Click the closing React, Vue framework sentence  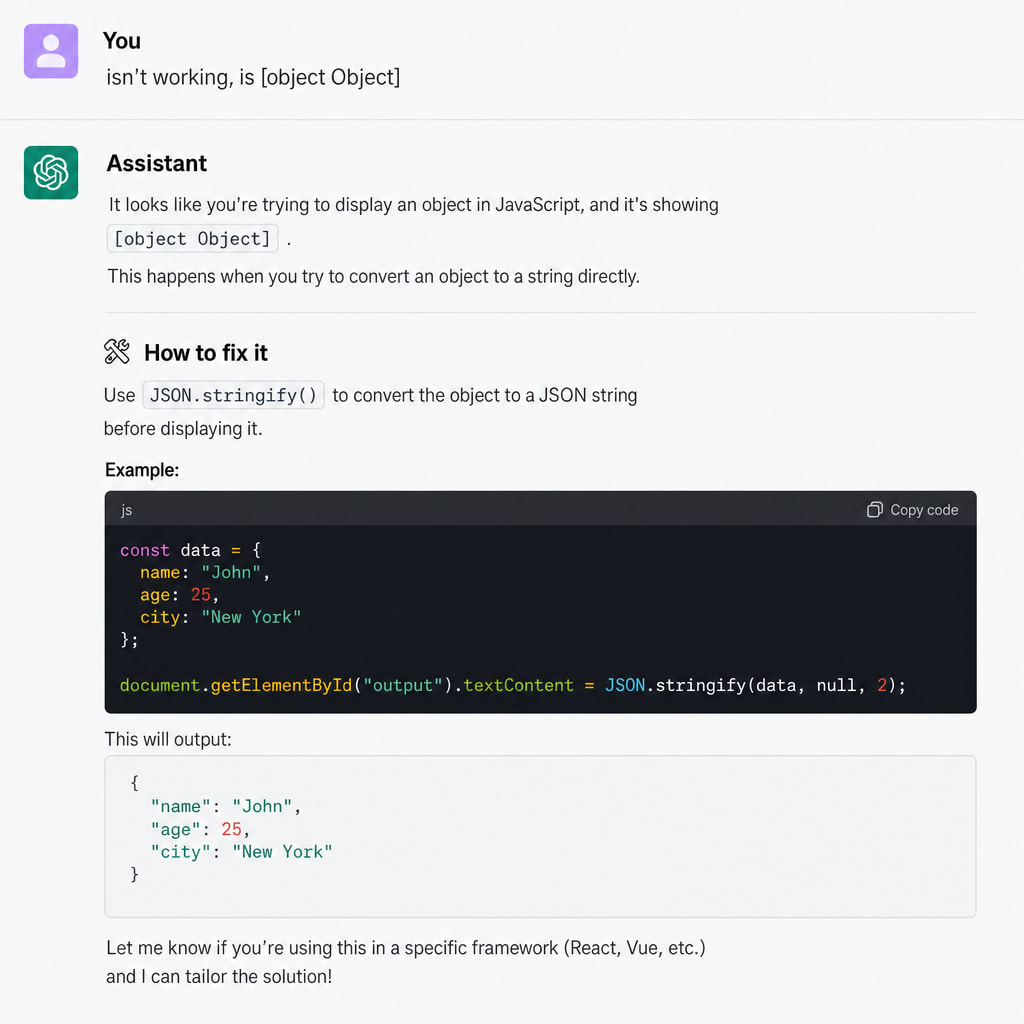pos(406,962)
